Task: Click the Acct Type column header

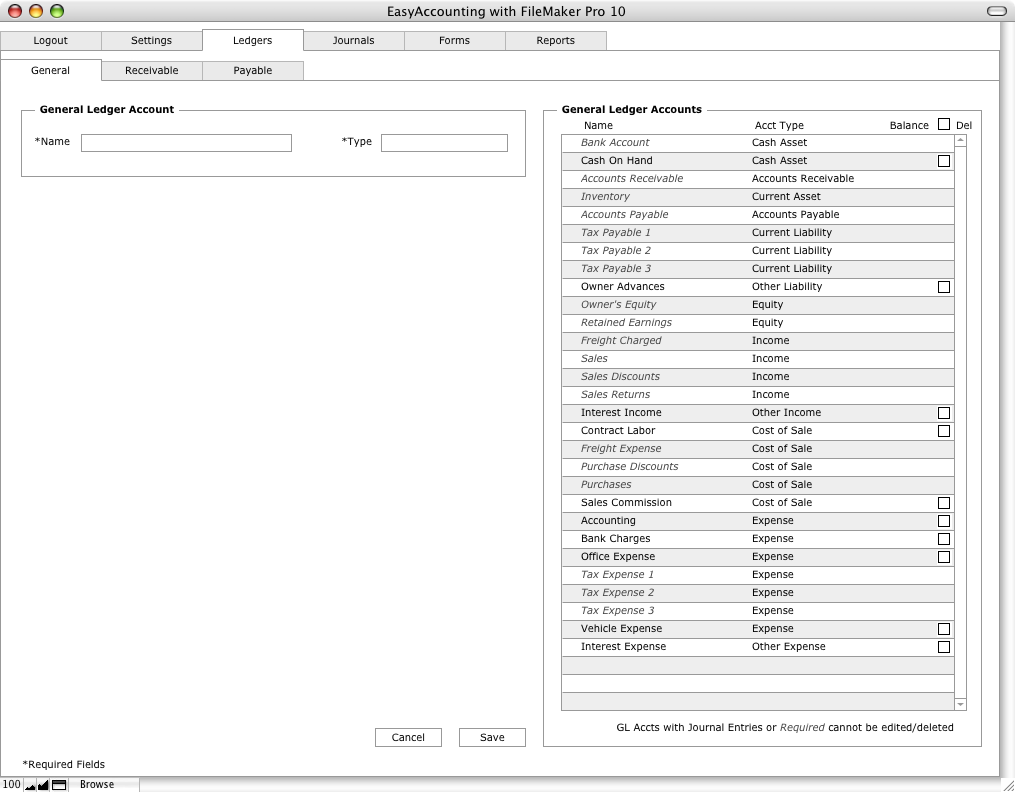Action: click(779, 126)
